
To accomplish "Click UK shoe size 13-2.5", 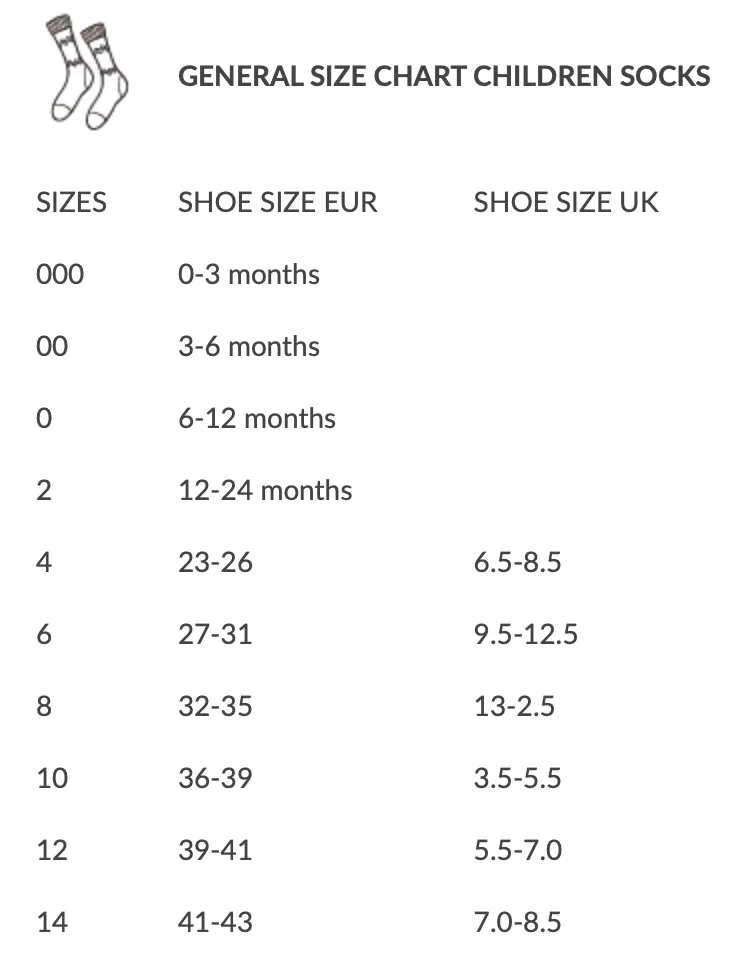I will point(515,706).
